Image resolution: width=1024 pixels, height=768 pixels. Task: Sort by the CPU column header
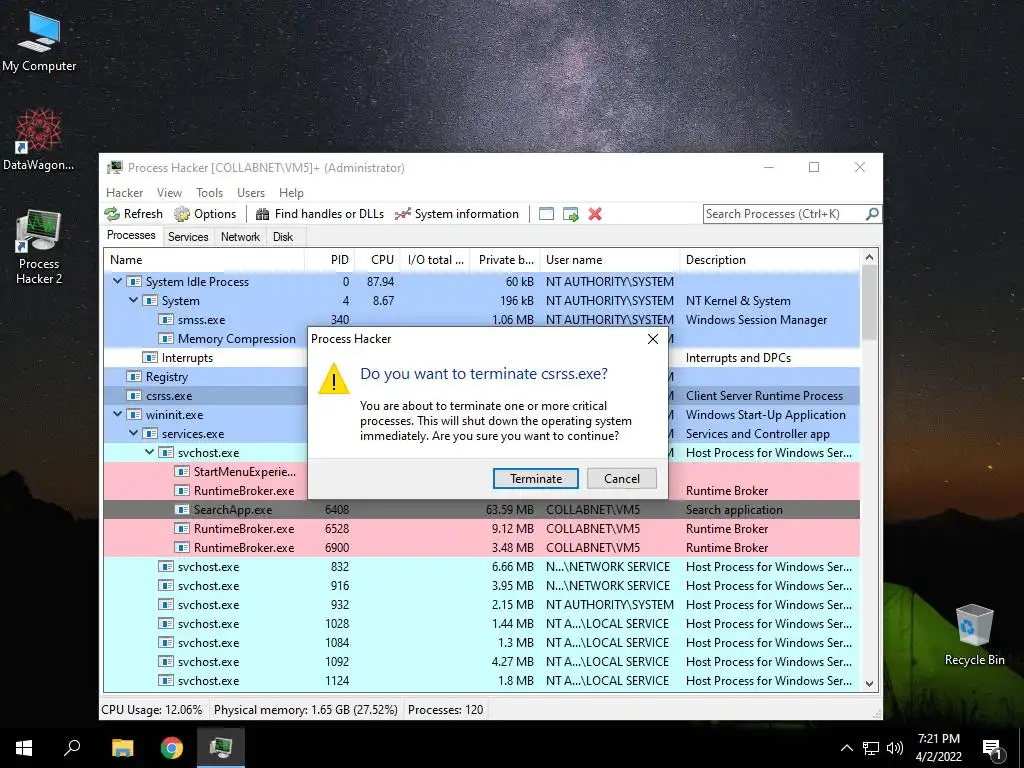[x=377, y=260]
